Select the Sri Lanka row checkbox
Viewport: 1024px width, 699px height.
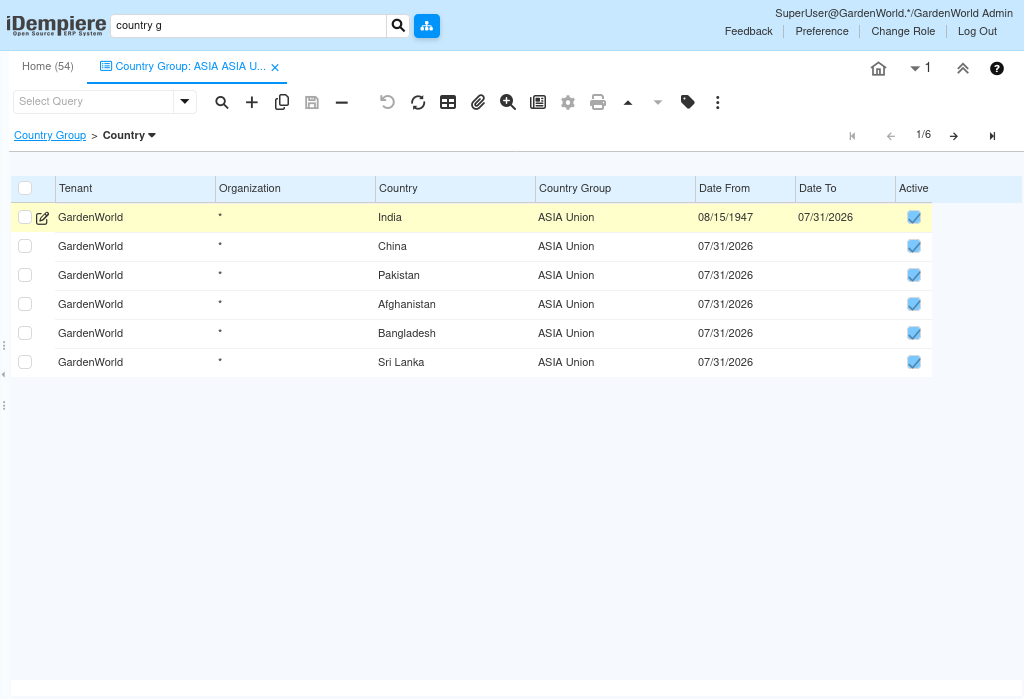[x=25, y=362]
